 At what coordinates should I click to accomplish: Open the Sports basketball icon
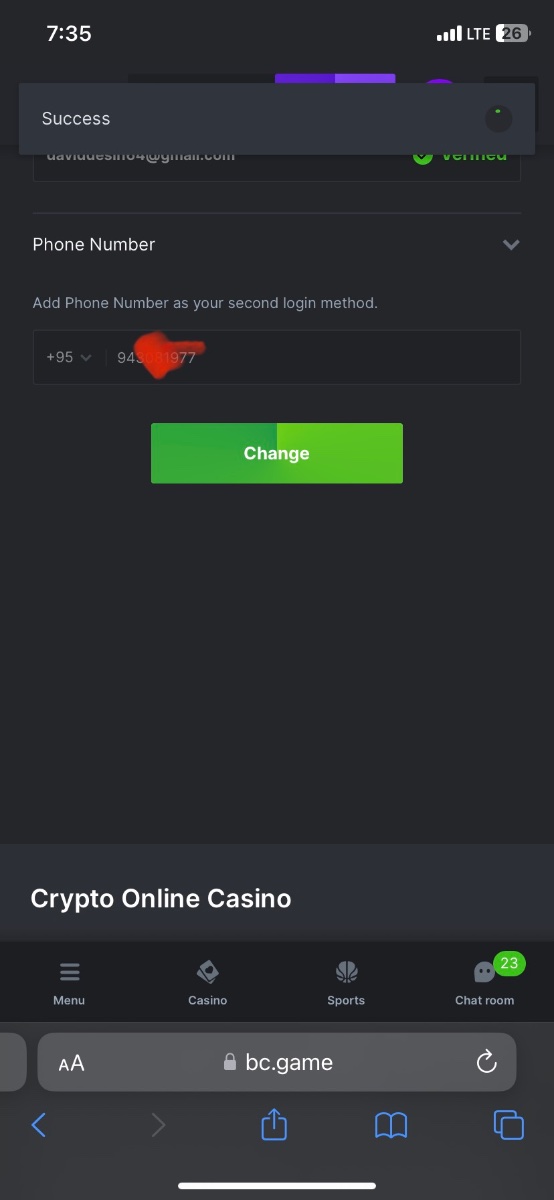(x=346, y=972)
